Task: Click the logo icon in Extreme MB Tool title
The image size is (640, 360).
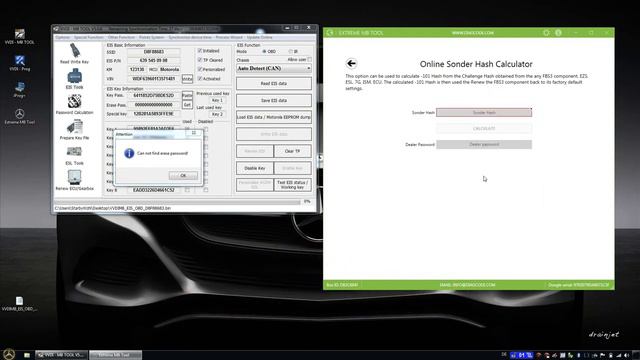Action: click(x=330, y=32)
